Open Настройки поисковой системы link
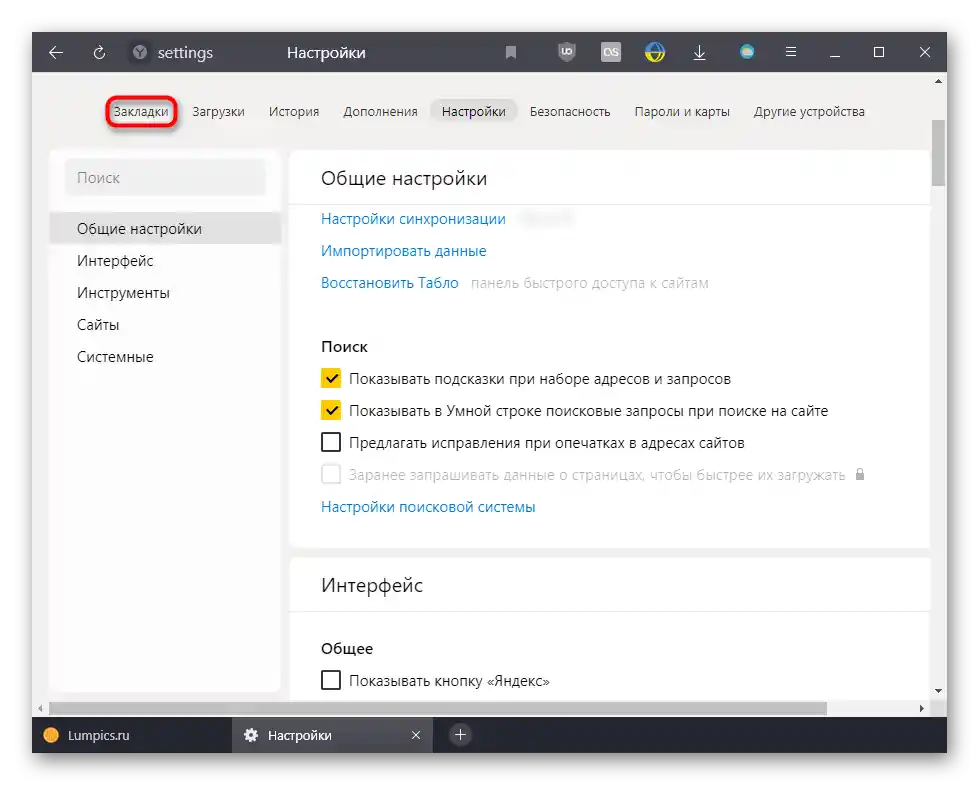Screen dimensions: 979x785 [428, 507]
